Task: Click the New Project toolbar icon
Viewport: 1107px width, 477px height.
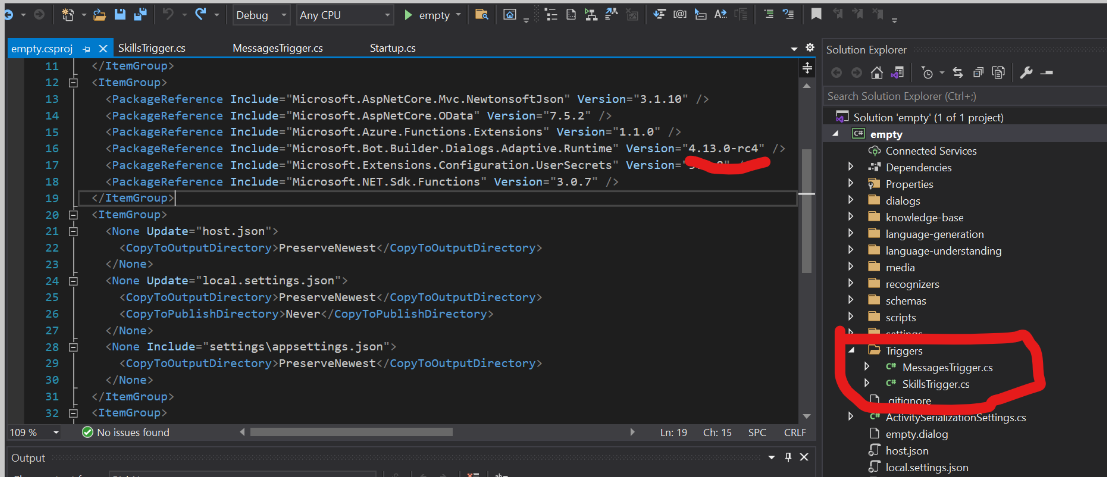Action: (x=68, y=15)
